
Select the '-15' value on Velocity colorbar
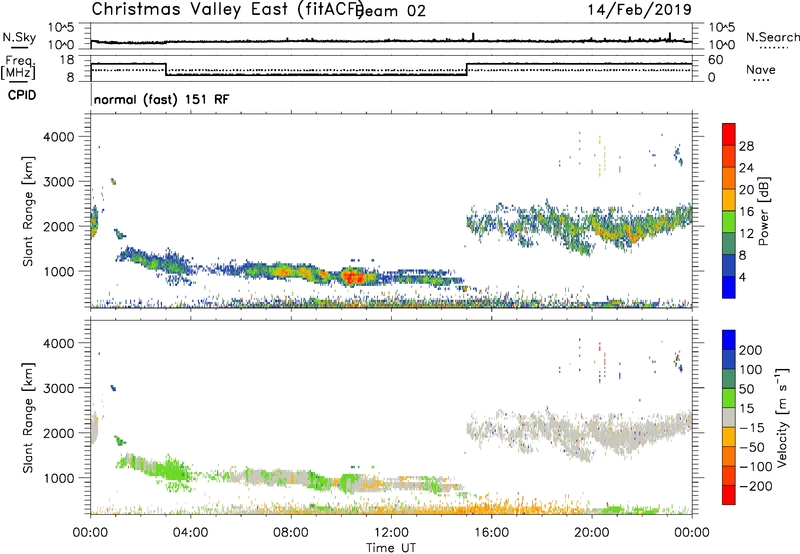coord(752,428)
